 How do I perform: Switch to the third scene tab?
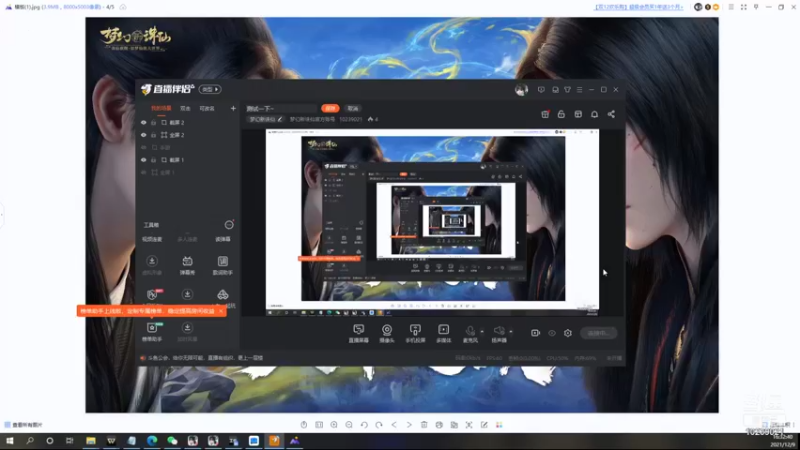pyautogui.click(x=207, y=108)
